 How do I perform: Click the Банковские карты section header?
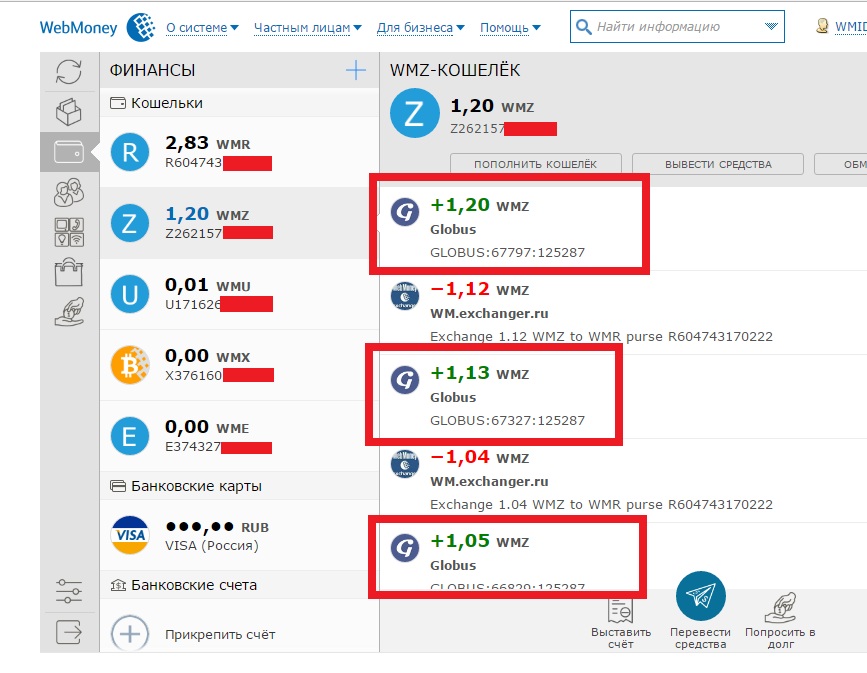point(239,486)
